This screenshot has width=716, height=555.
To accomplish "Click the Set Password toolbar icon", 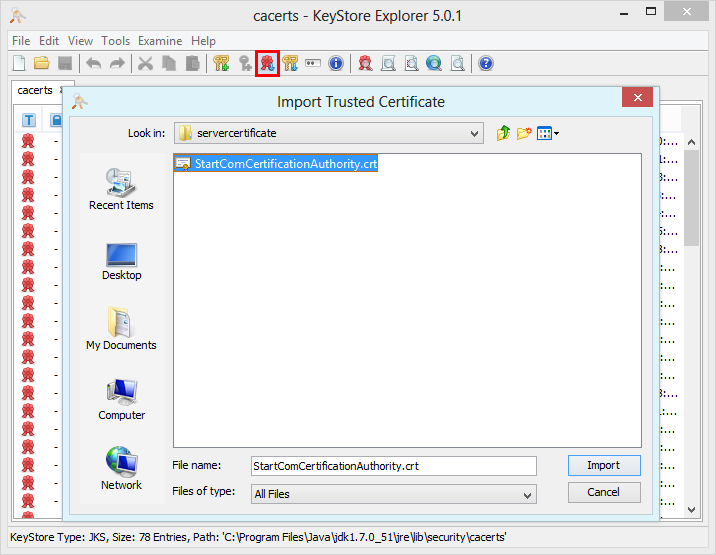I will [313, 63].
